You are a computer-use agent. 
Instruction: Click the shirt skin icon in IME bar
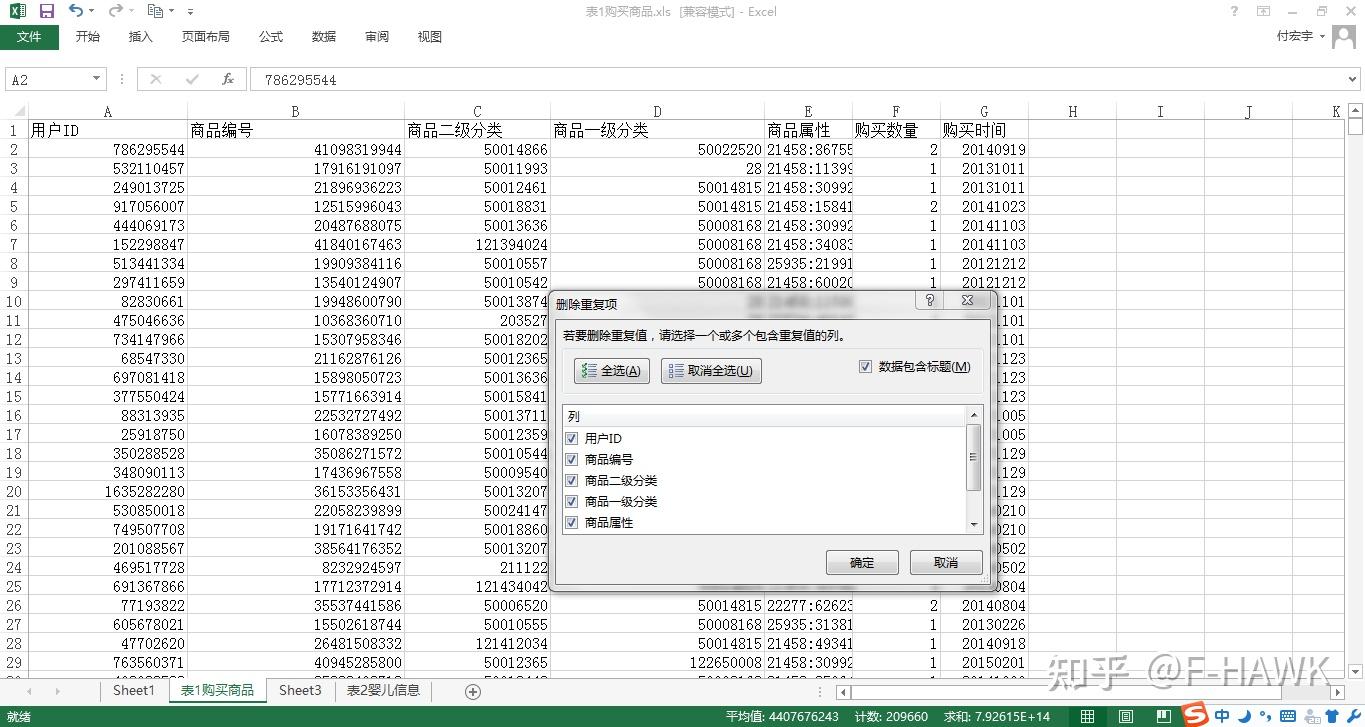coord(1330,715)
